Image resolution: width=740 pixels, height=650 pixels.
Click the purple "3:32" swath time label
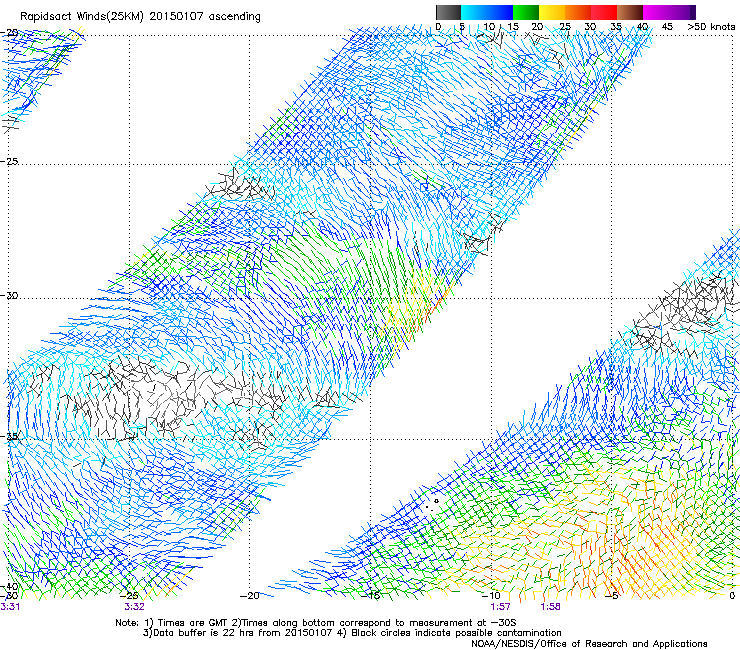[x=135, y=607]
